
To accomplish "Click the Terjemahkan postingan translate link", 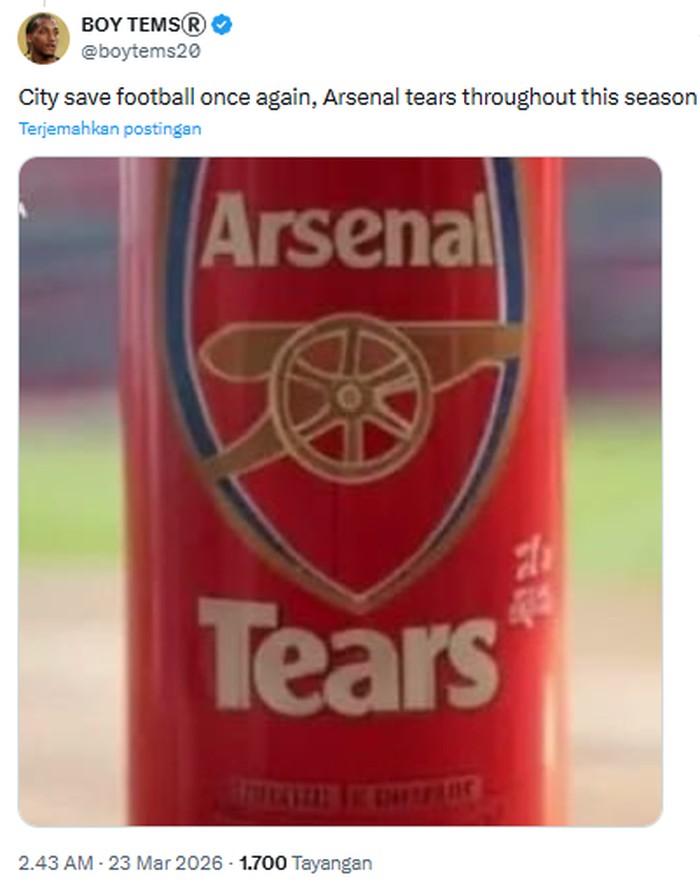I will point(110,129).
